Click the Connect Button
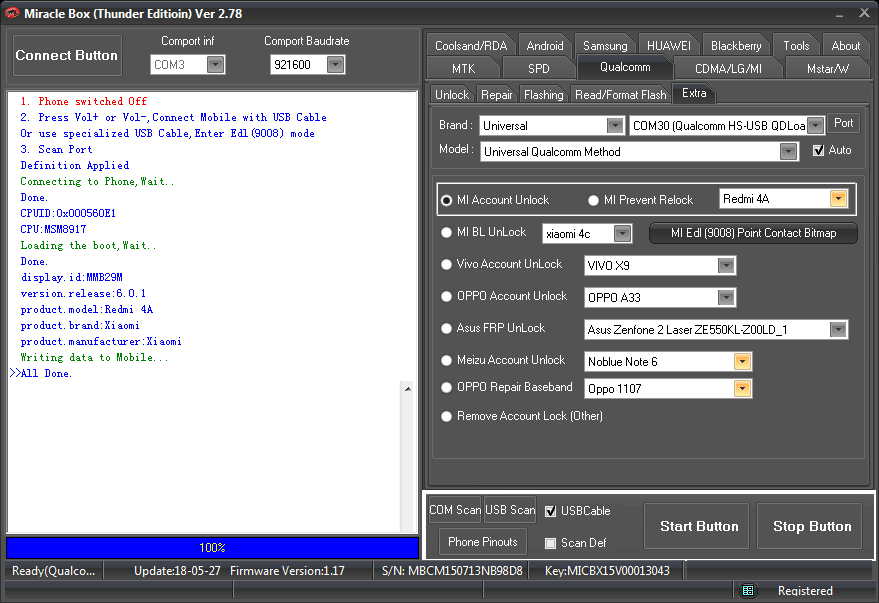Image resolution: width=879 pixels, height=603 pixels. tap(67, 55)
